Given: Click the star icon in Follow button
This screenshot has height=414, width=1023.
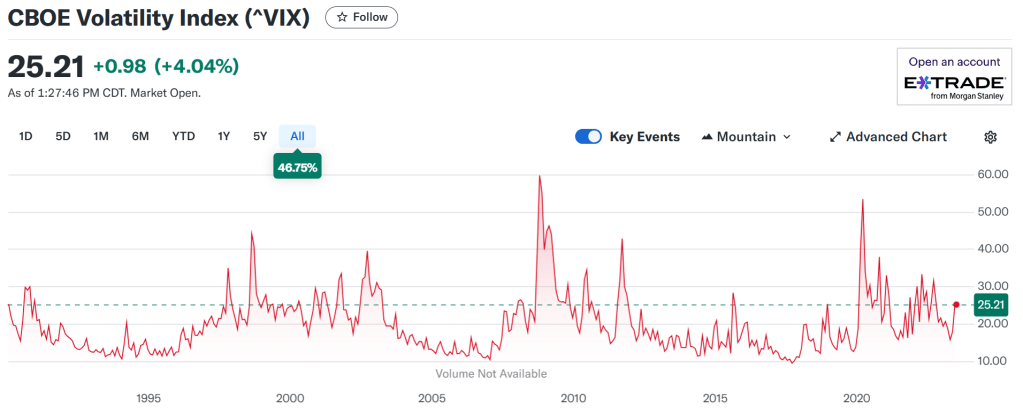Looking at the screenshot, I should tap(343, 17).
